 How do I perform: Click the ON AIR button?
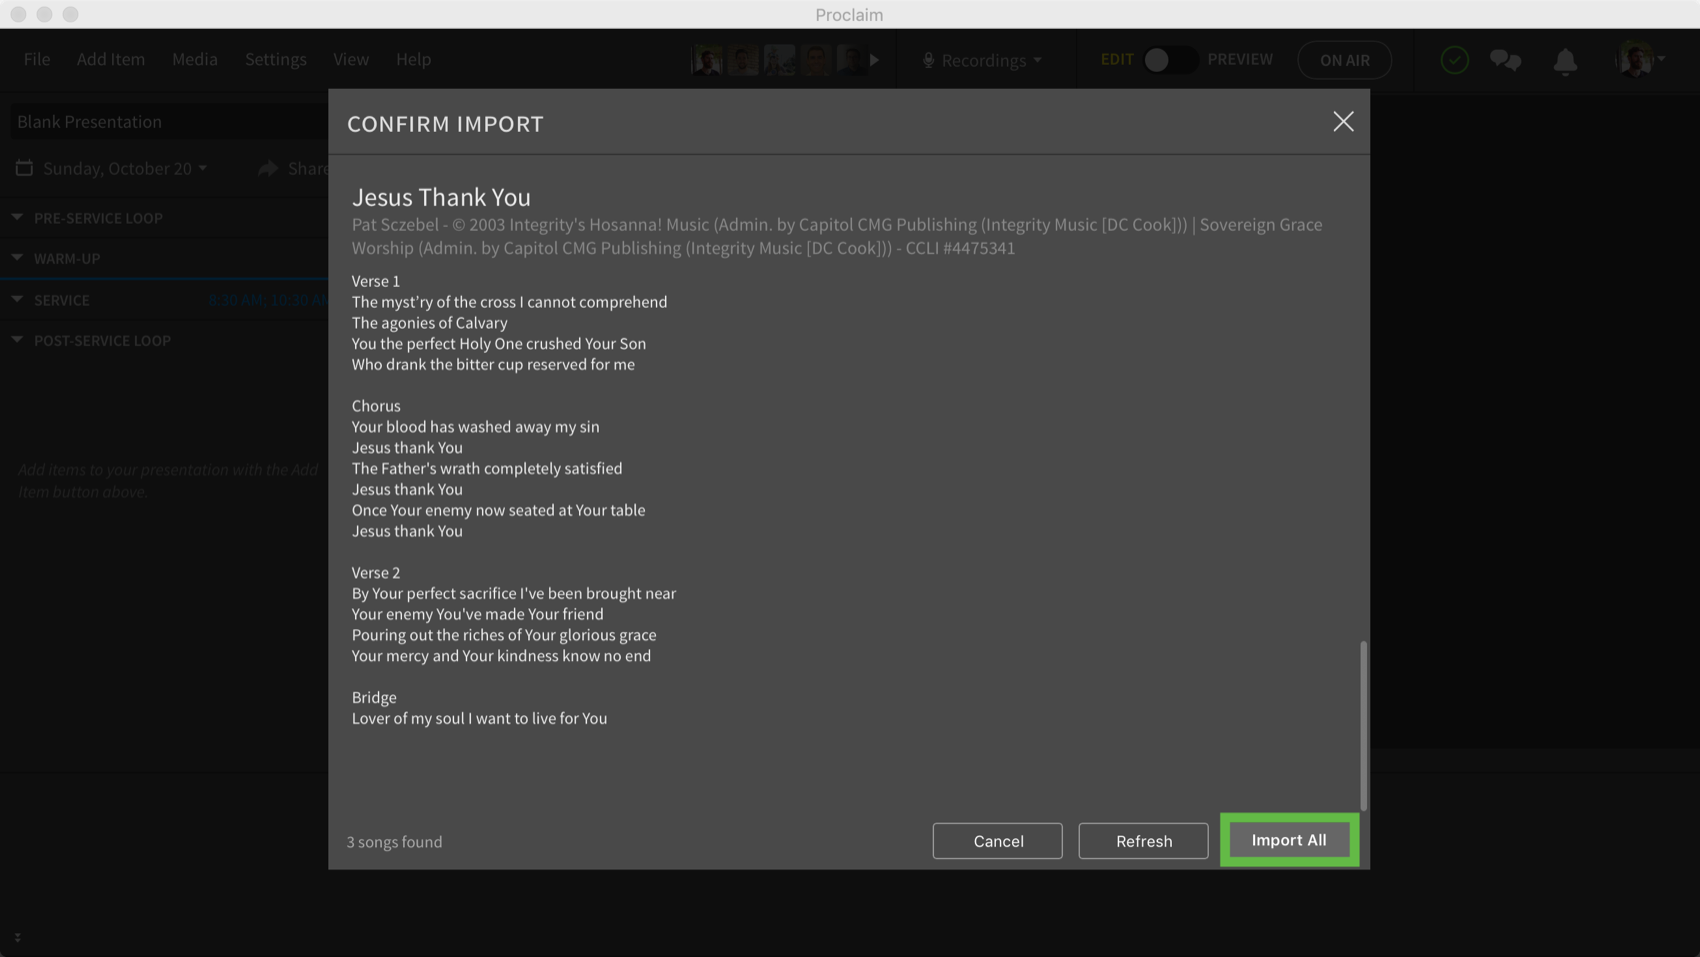coord(1344,60)
